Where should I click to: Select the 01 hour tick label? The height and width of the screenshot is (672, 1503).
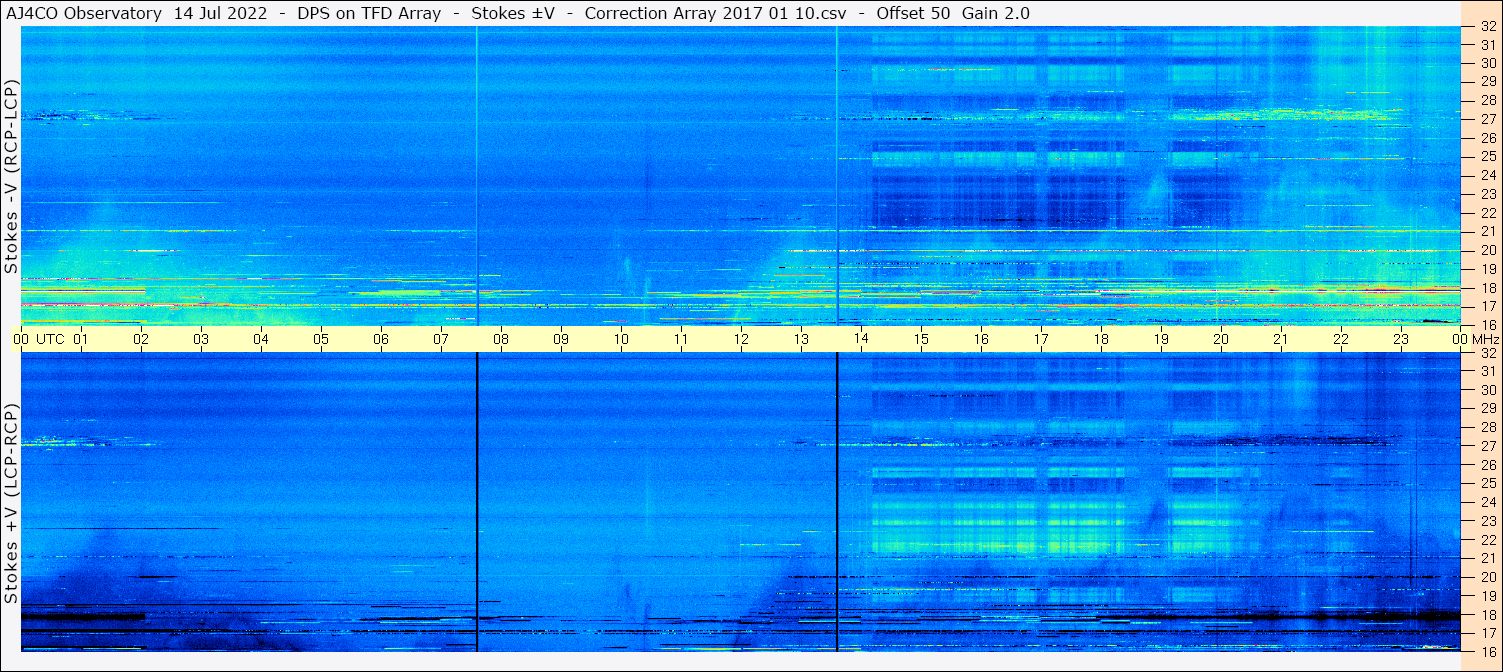coord(81,339)
